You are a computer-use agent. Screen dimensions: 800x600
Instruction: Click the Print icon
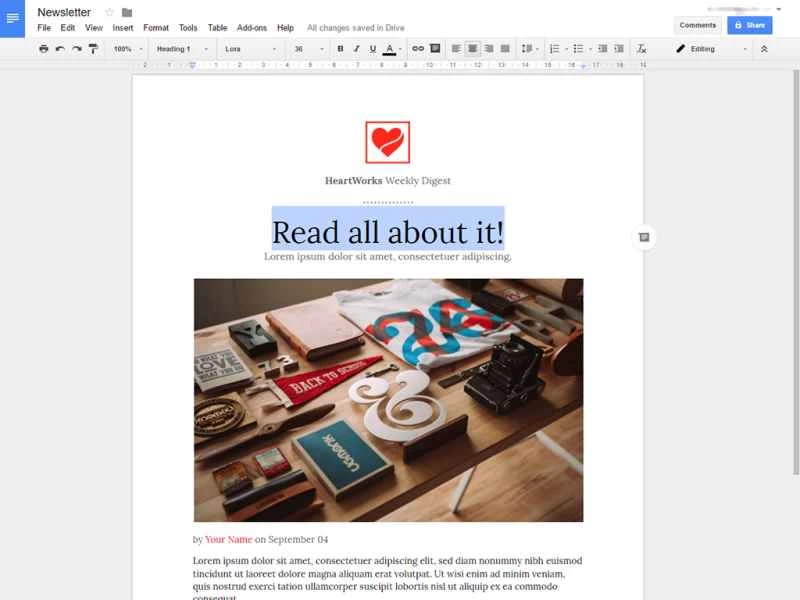[x=42, y=47]
